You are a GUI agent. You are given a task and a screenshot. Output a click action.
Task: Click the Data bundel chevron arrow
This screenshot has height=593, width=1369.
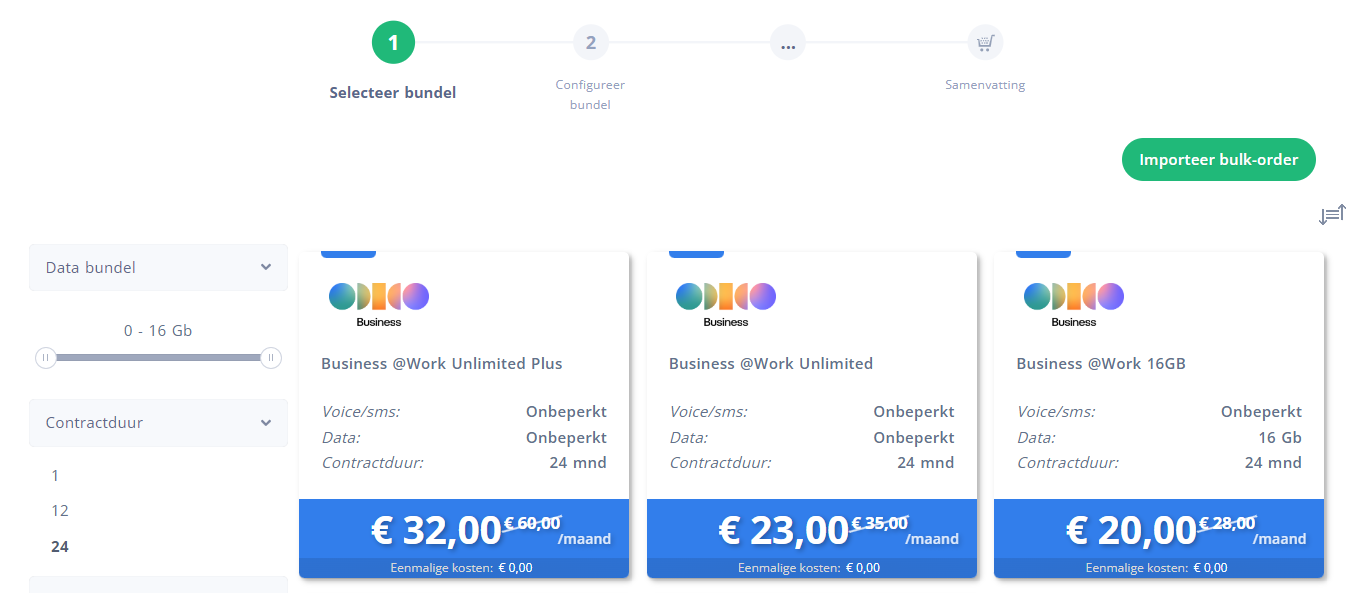click(266, 267)
